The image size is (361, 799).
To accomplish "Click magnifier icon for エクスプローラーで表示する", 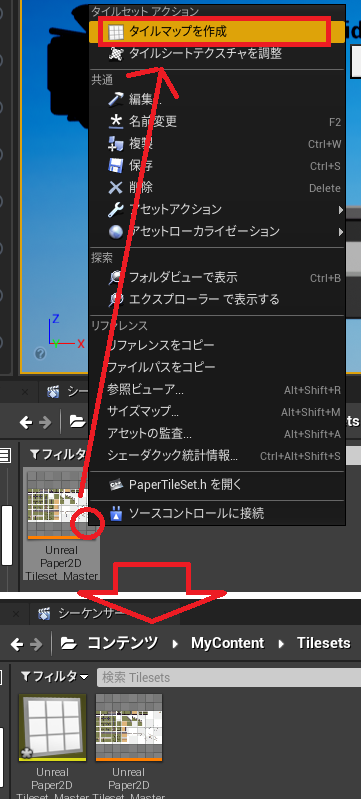I will [116, 300].
